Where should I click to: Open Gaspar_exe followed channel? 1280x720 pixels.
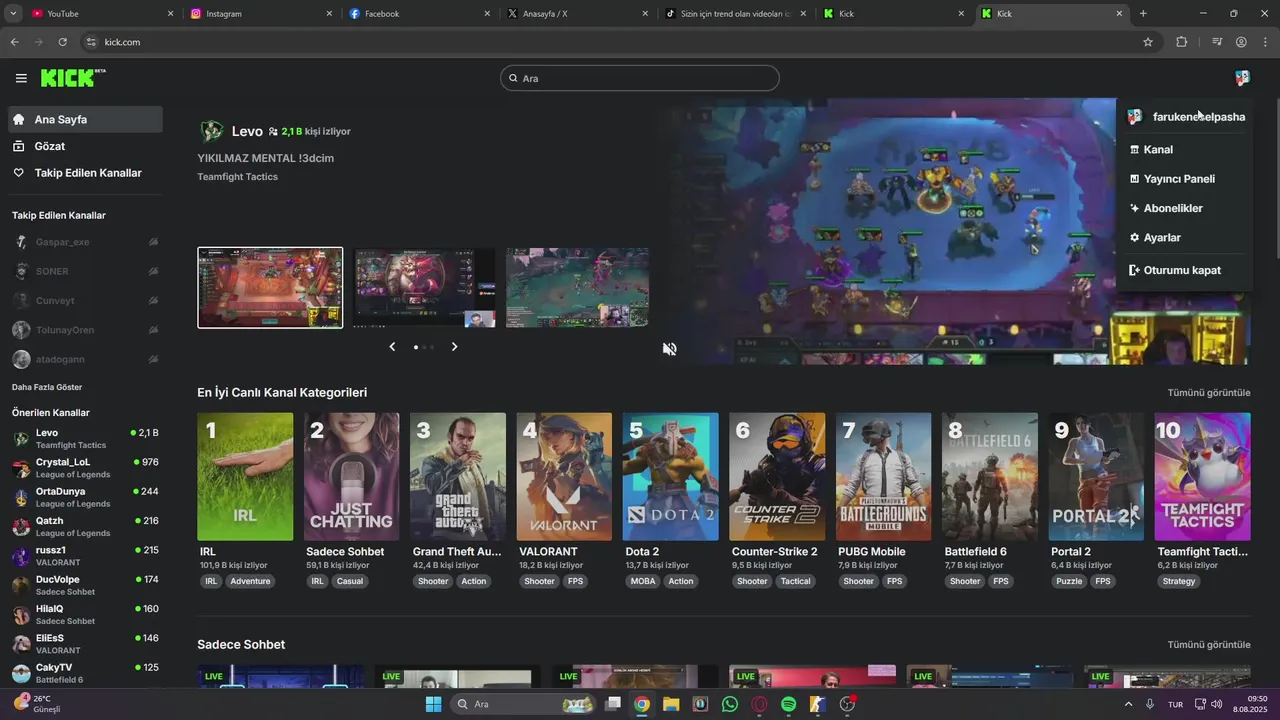coord(85,242)
